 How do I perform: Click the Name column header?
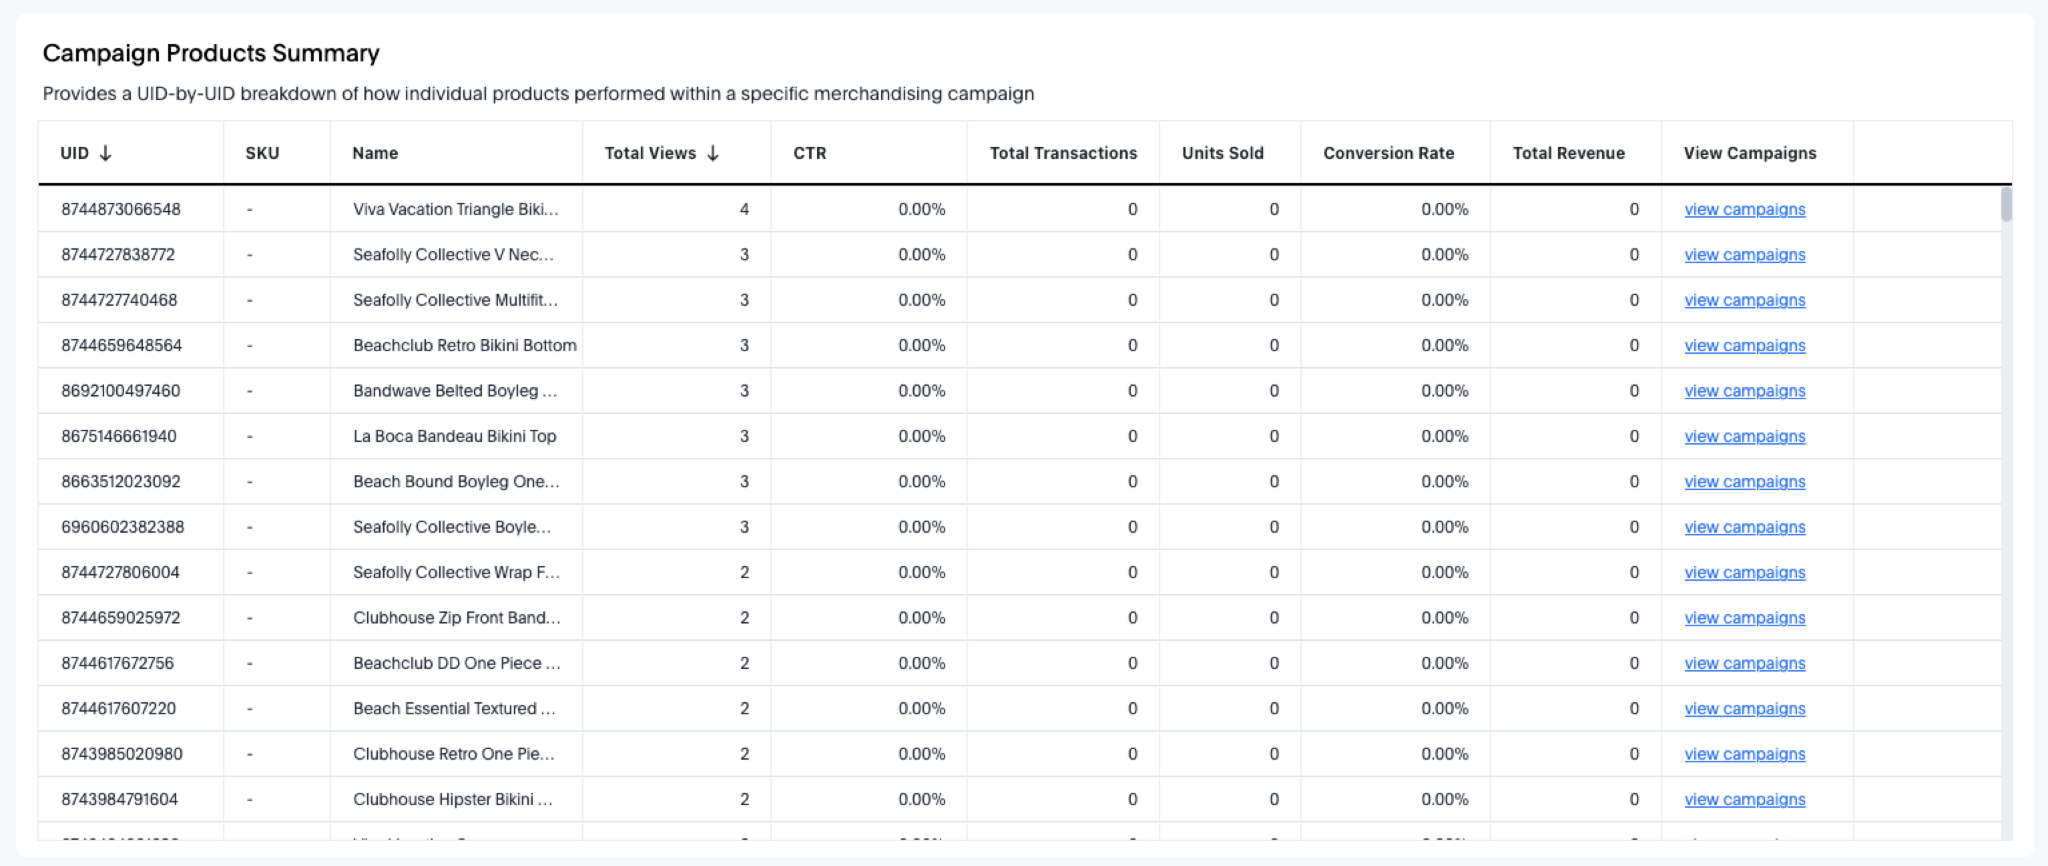pos(375,153)
